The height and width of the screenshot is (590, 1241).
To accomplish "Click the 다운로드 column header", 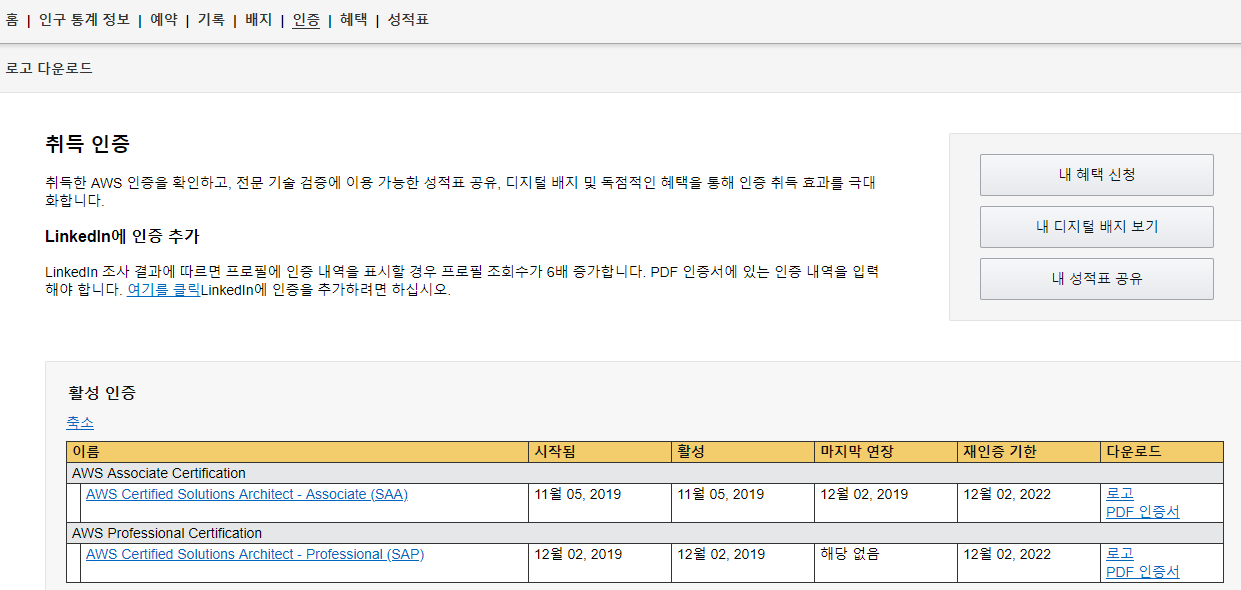I will point(1162,452).
